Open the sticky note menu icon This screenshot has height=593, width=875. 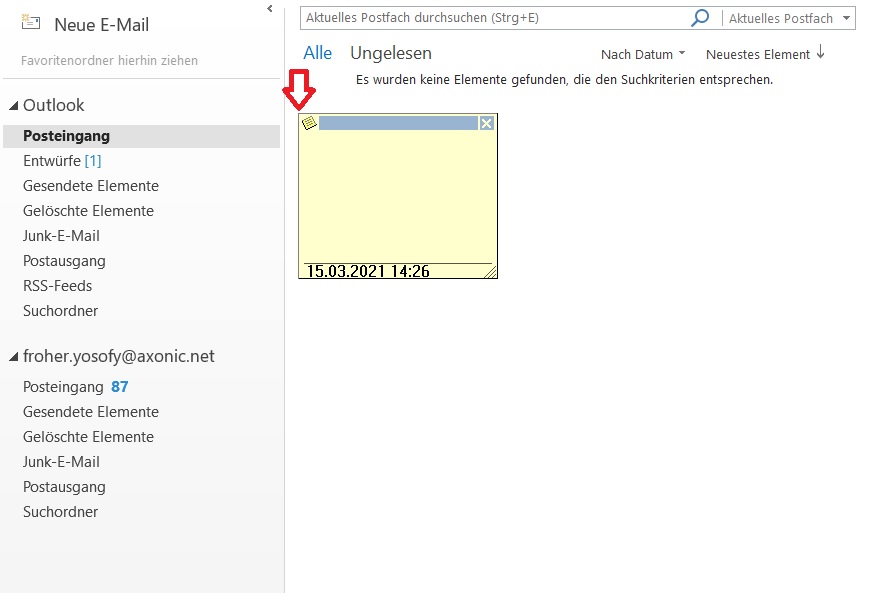click(309, 123)
